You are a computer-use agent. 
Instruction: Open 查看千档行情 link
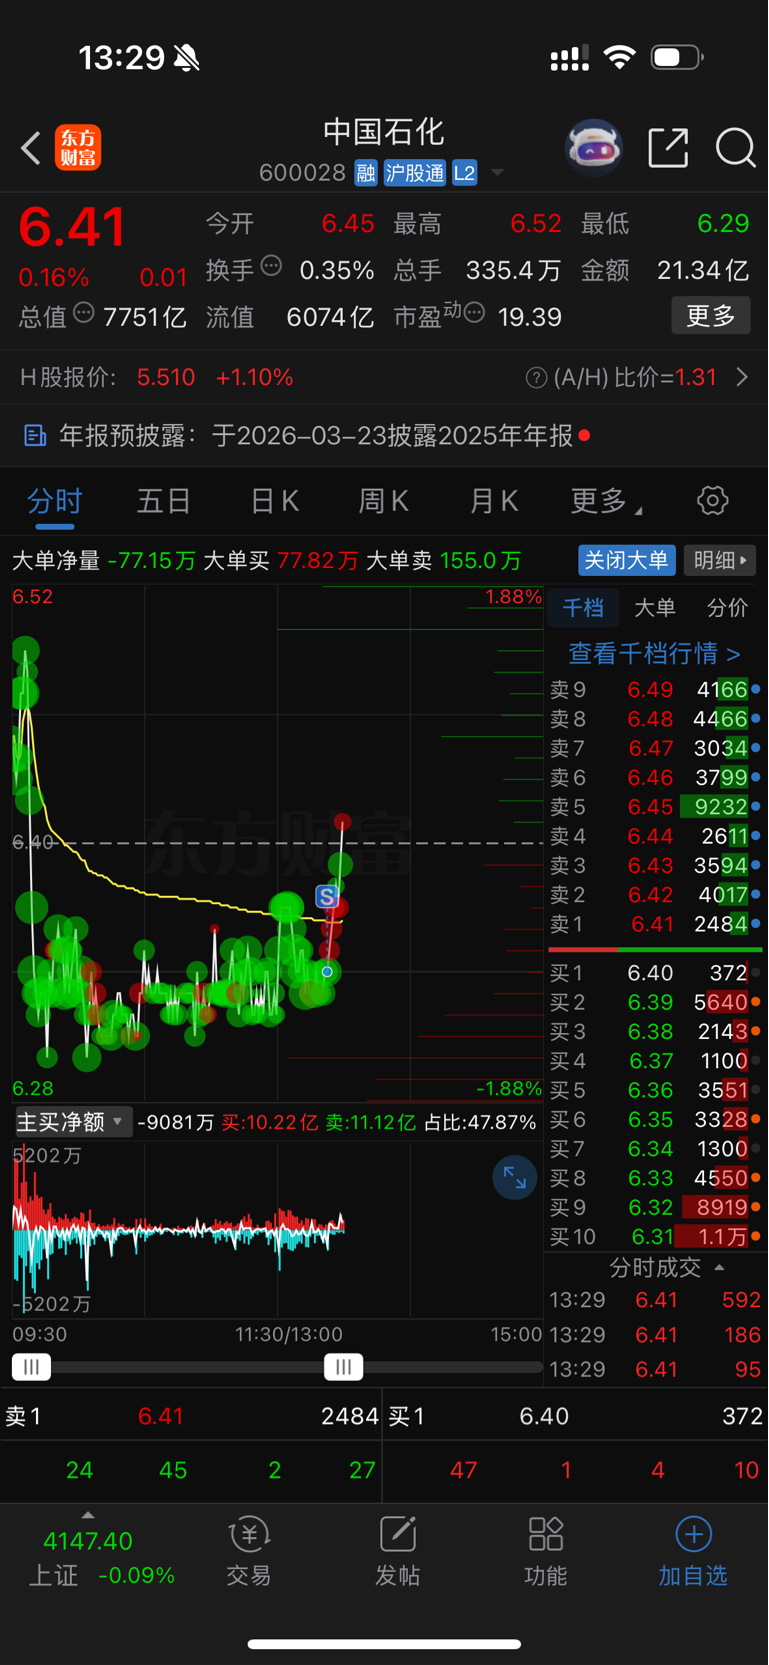[x=655, y=653]
